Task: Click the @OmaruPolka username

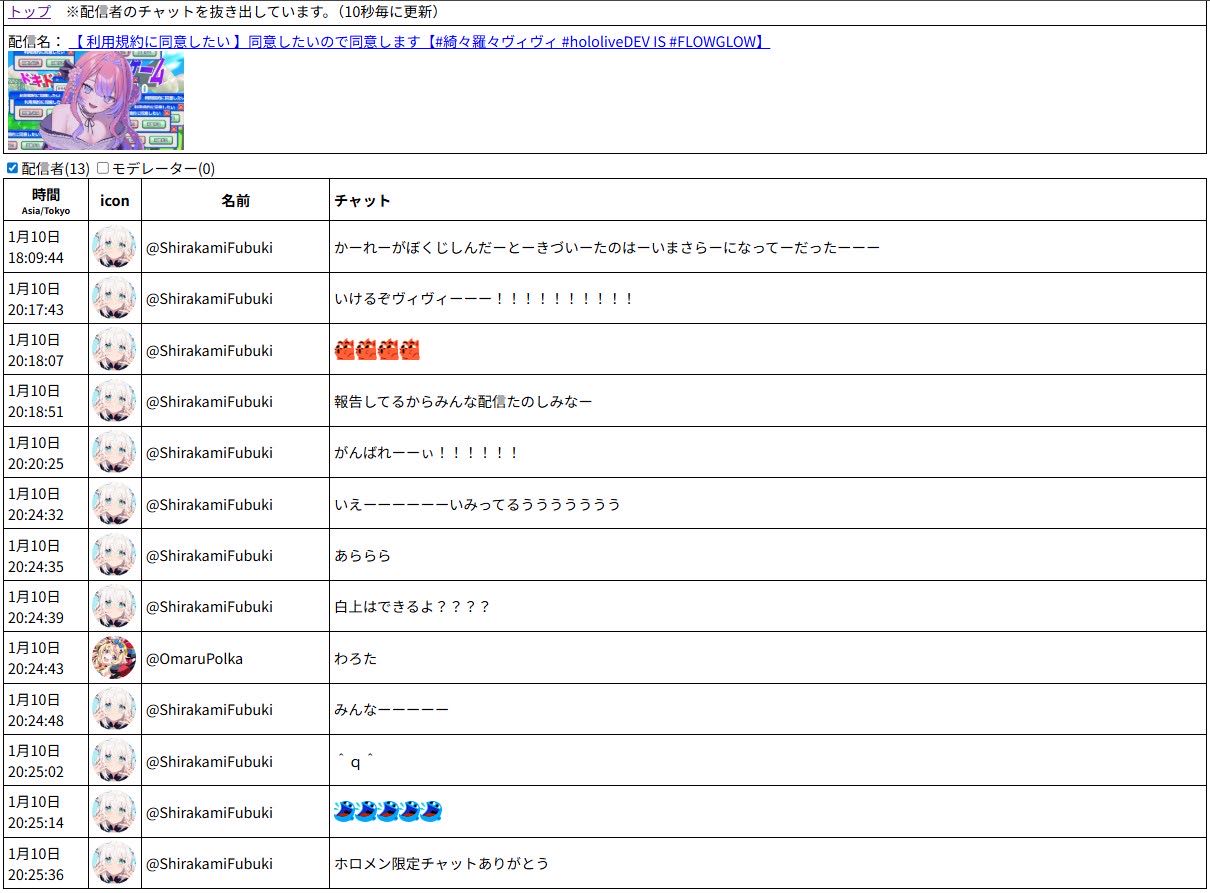Action: click(x=194, y=659)
